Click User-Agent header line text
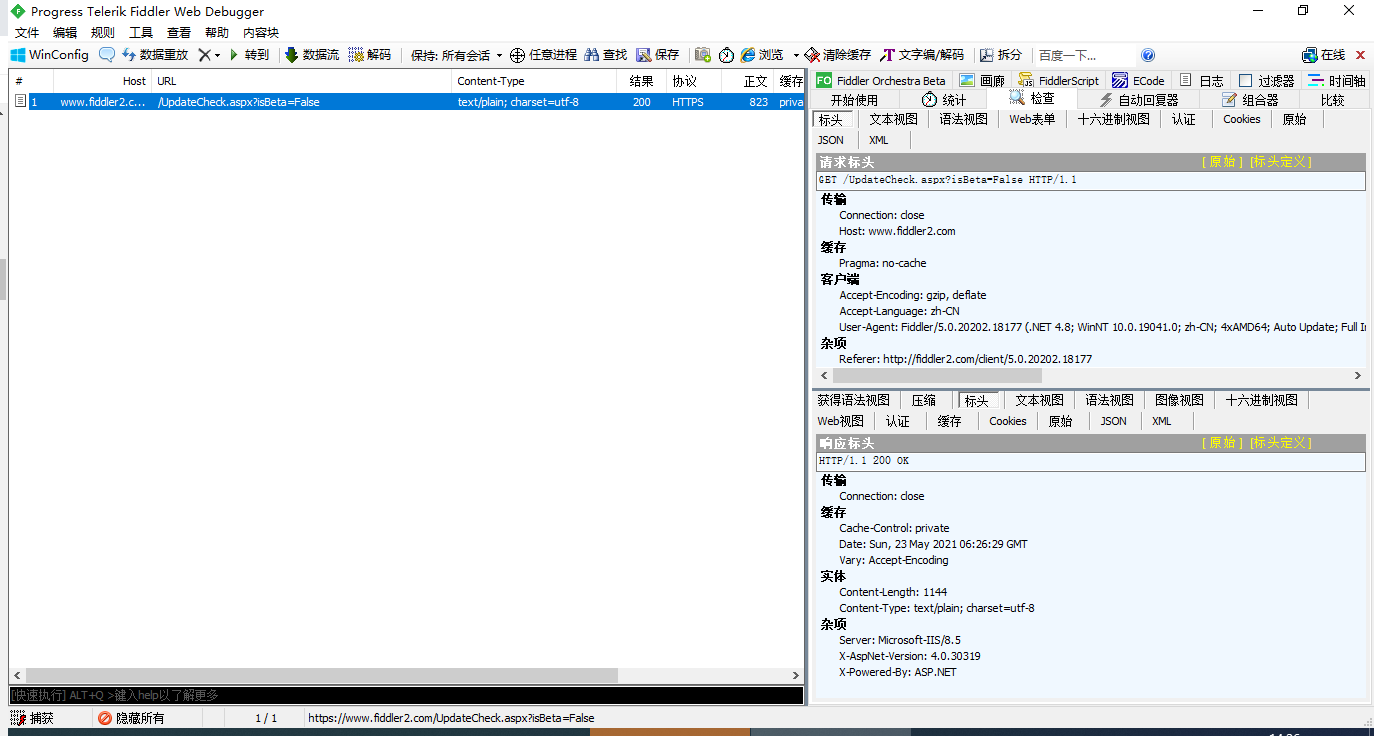 [x=1103, y=327]
